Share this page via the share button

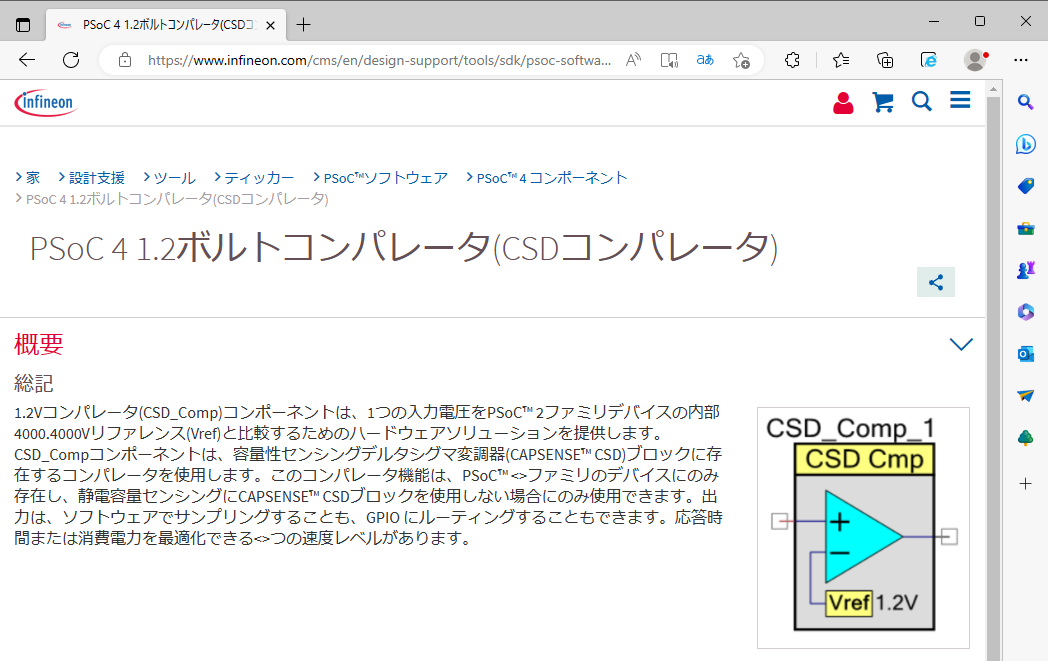point(936,282)
